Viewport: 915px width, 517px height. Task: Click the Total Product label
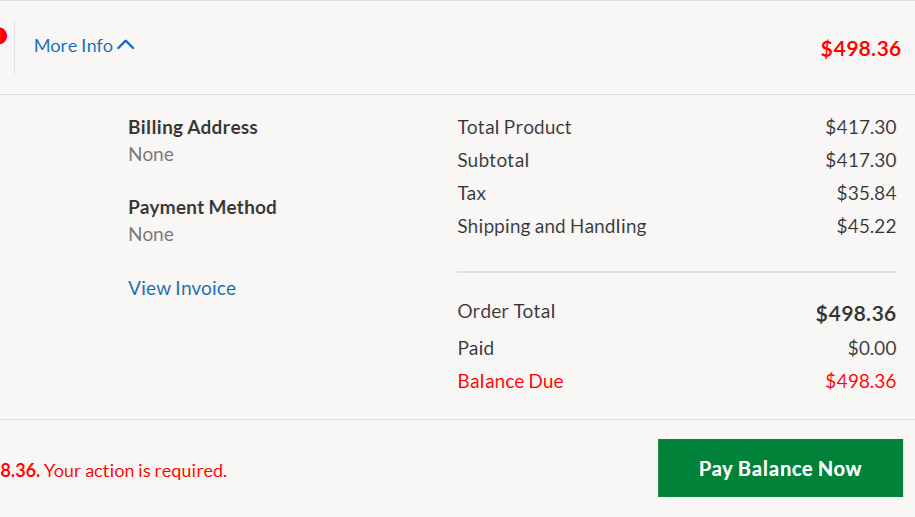point(514,127)
